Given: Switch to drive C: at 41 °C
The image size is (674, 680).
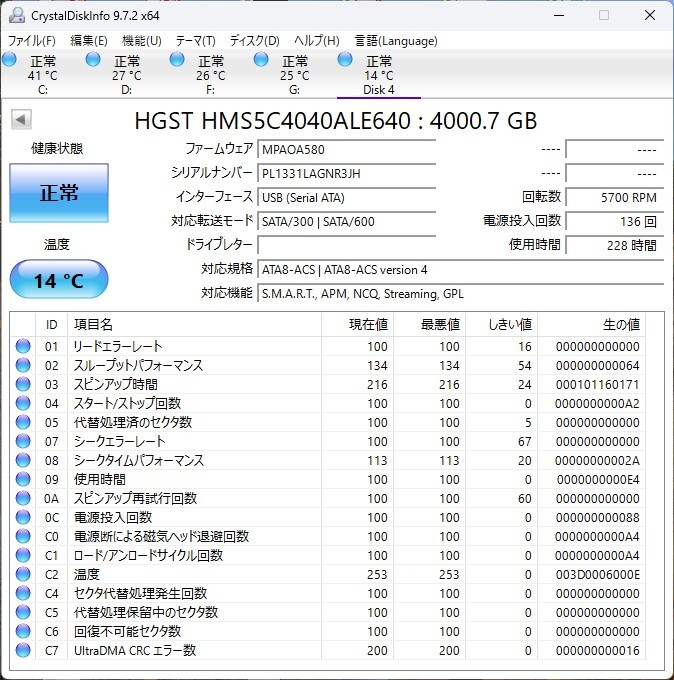Looking at the screenshot, I should (x=43, y=75).
